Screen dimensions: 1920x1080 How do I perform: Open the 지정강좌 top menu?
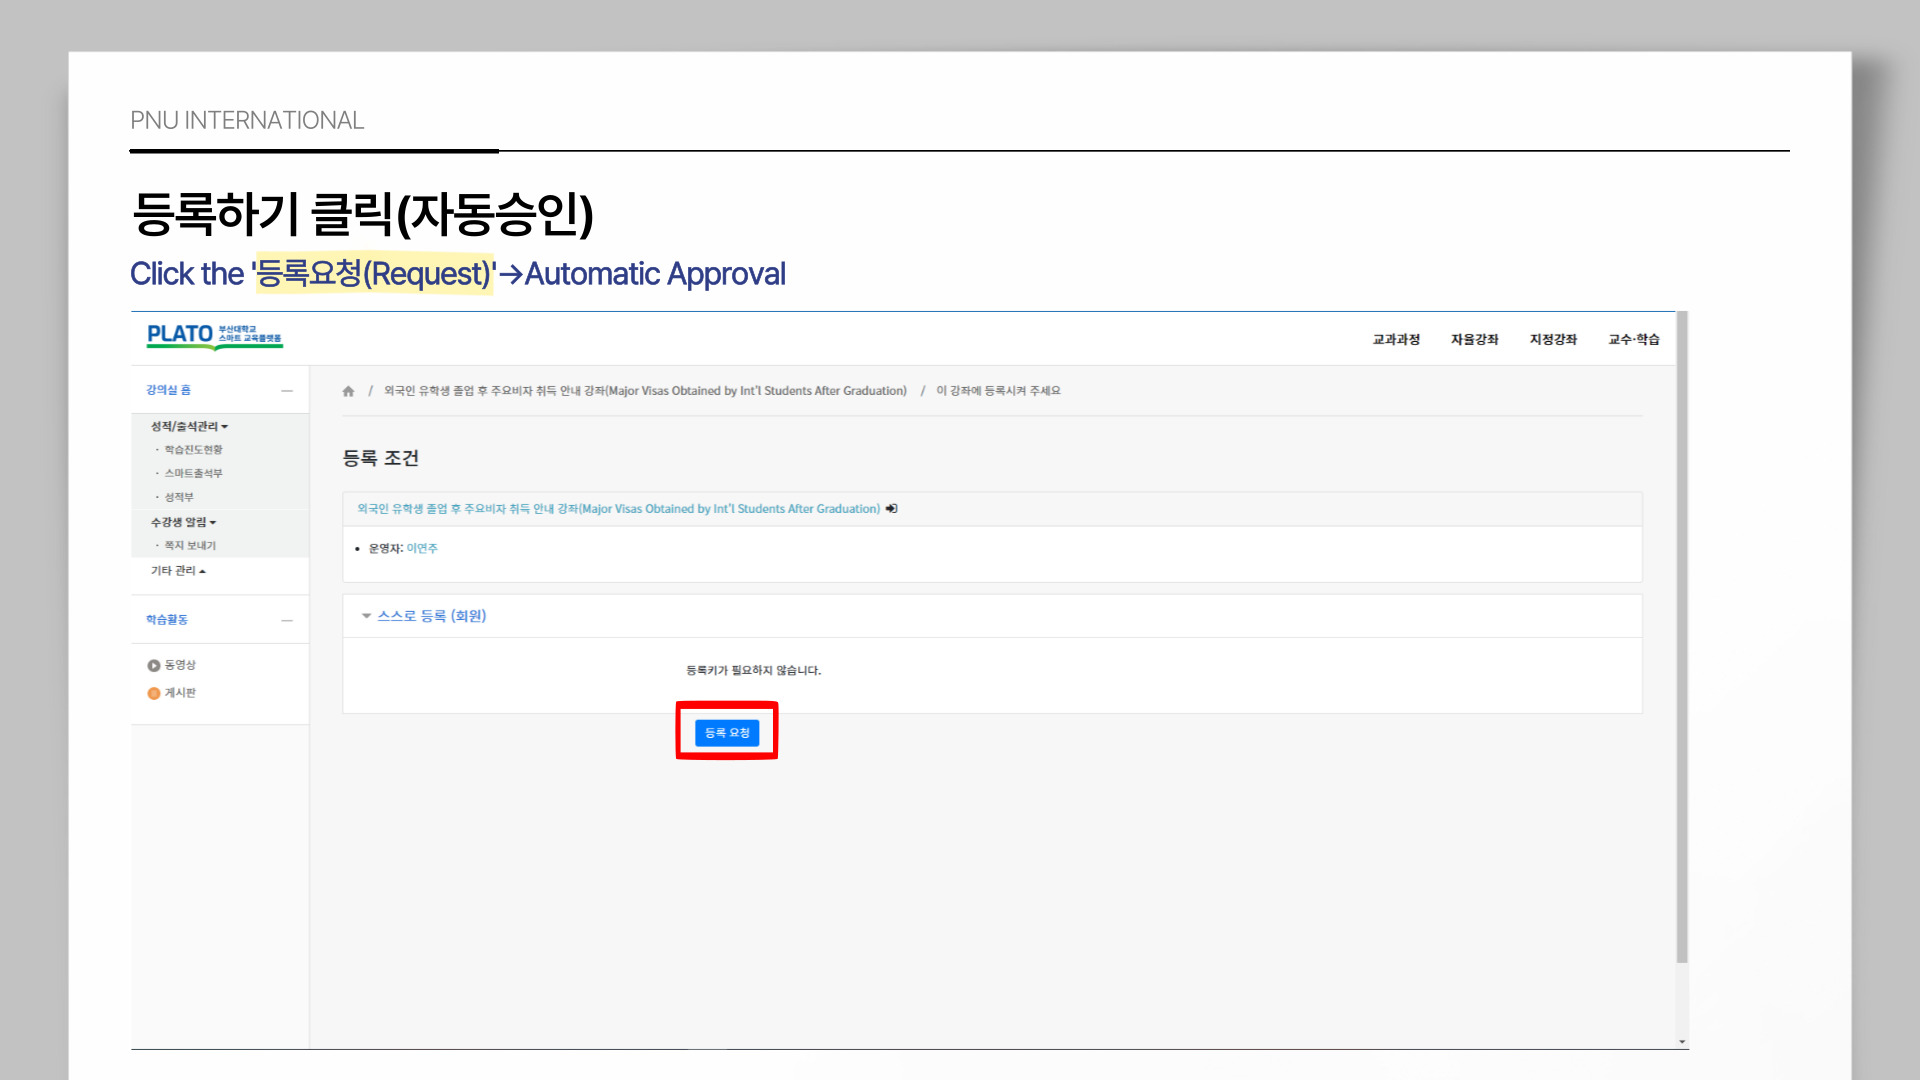tap(1552, 340)
